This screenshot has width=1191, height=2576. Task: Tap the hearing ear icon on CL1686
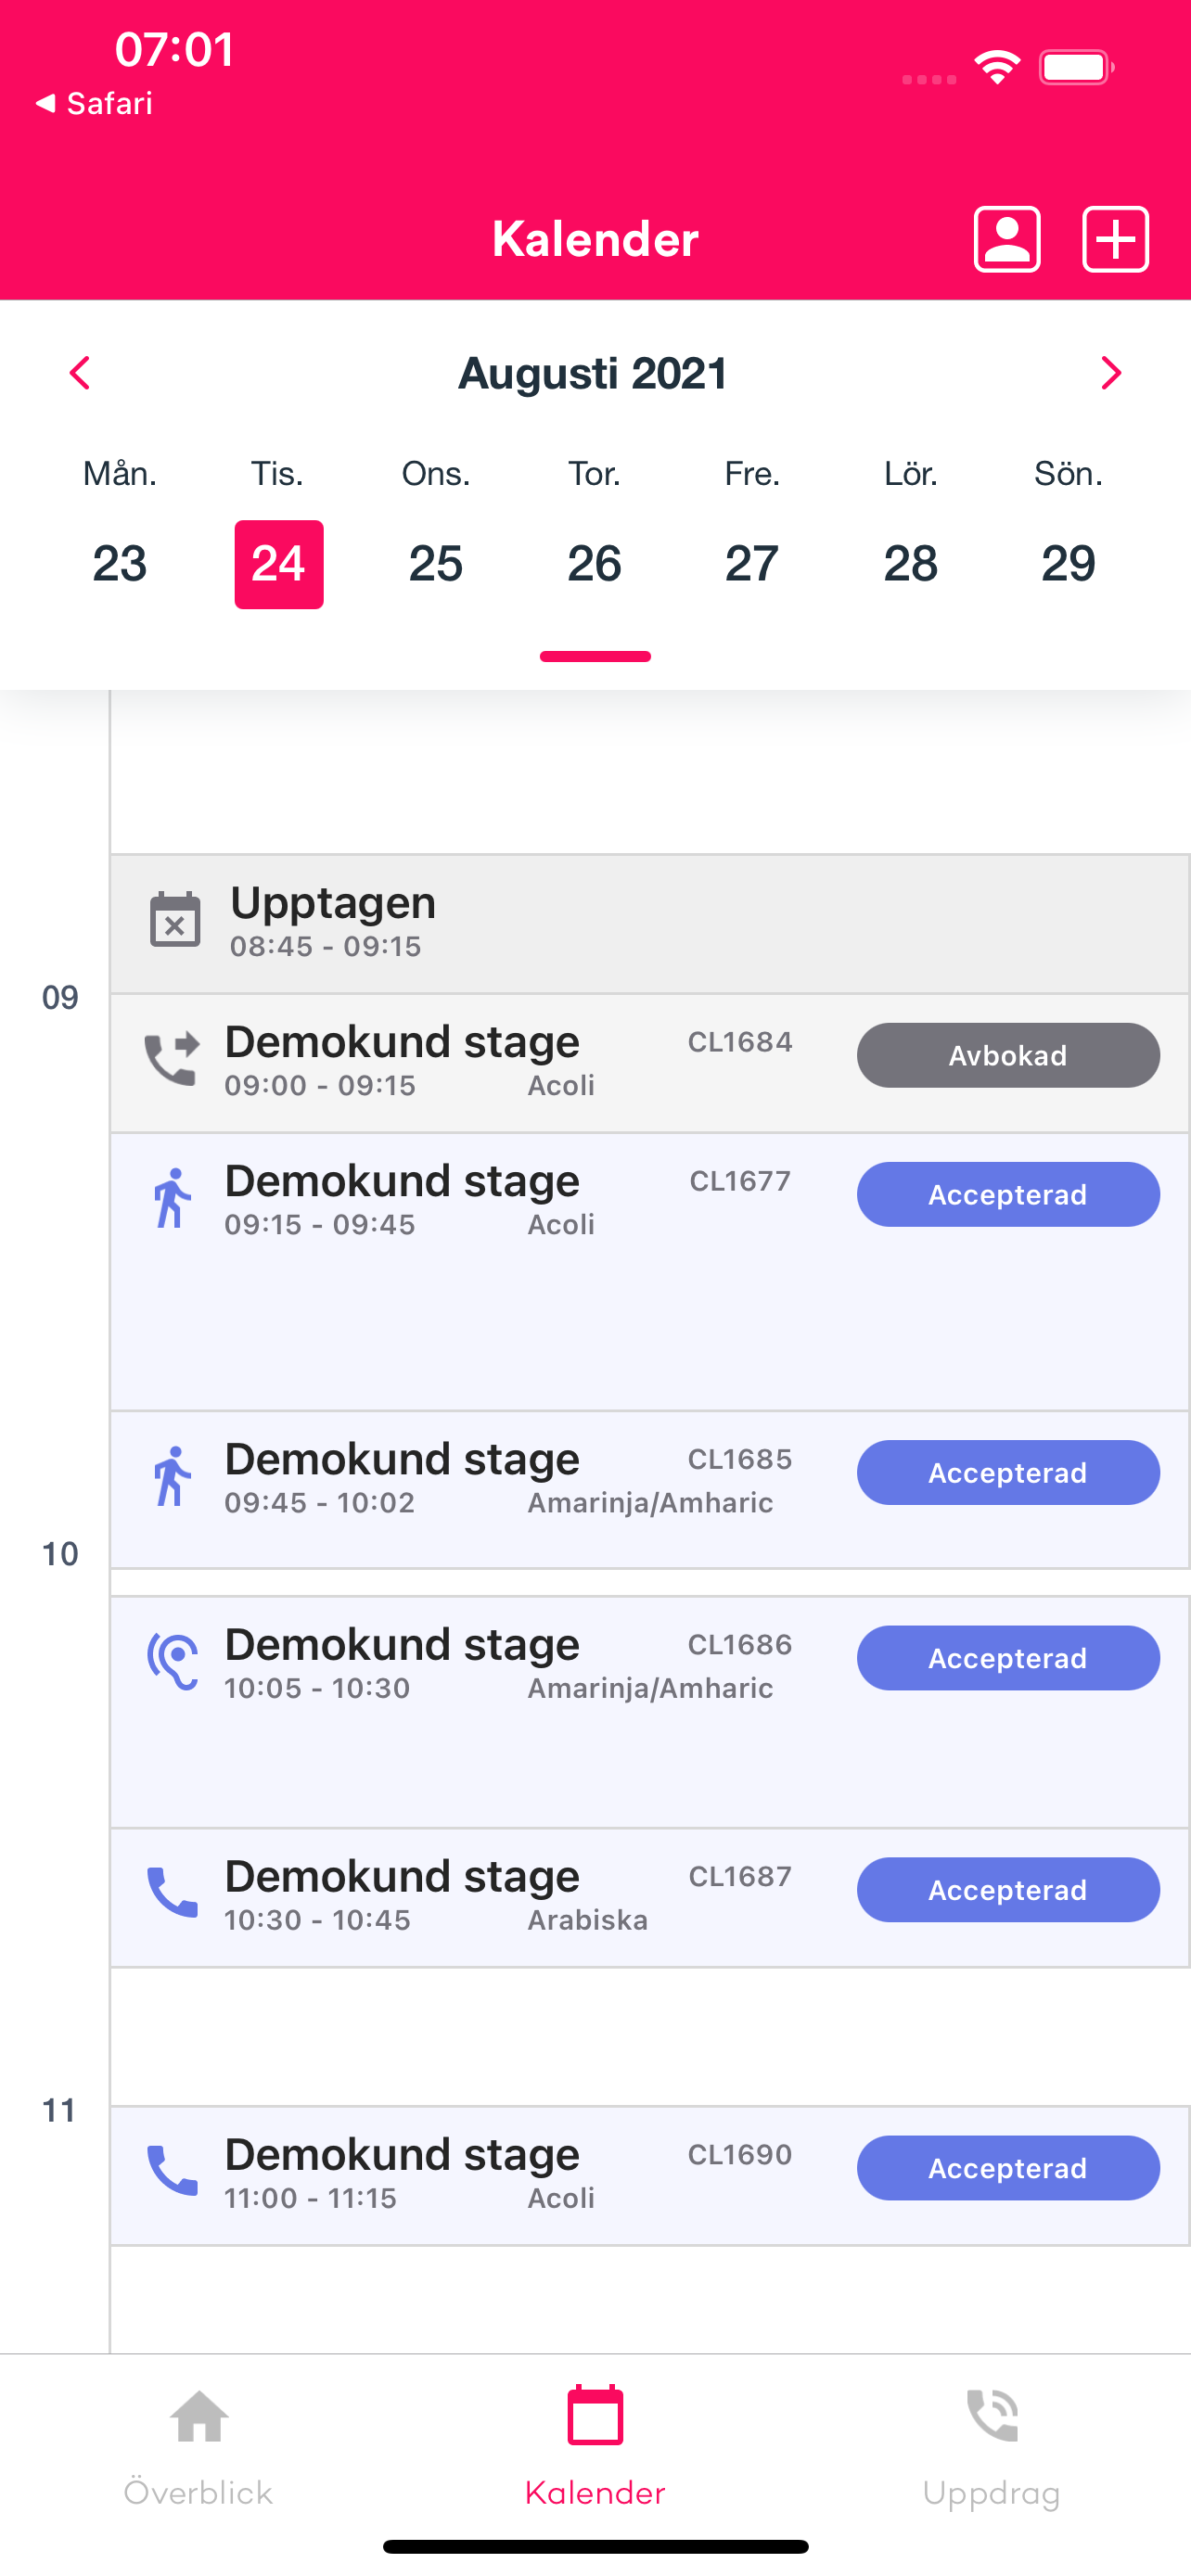173,1661
